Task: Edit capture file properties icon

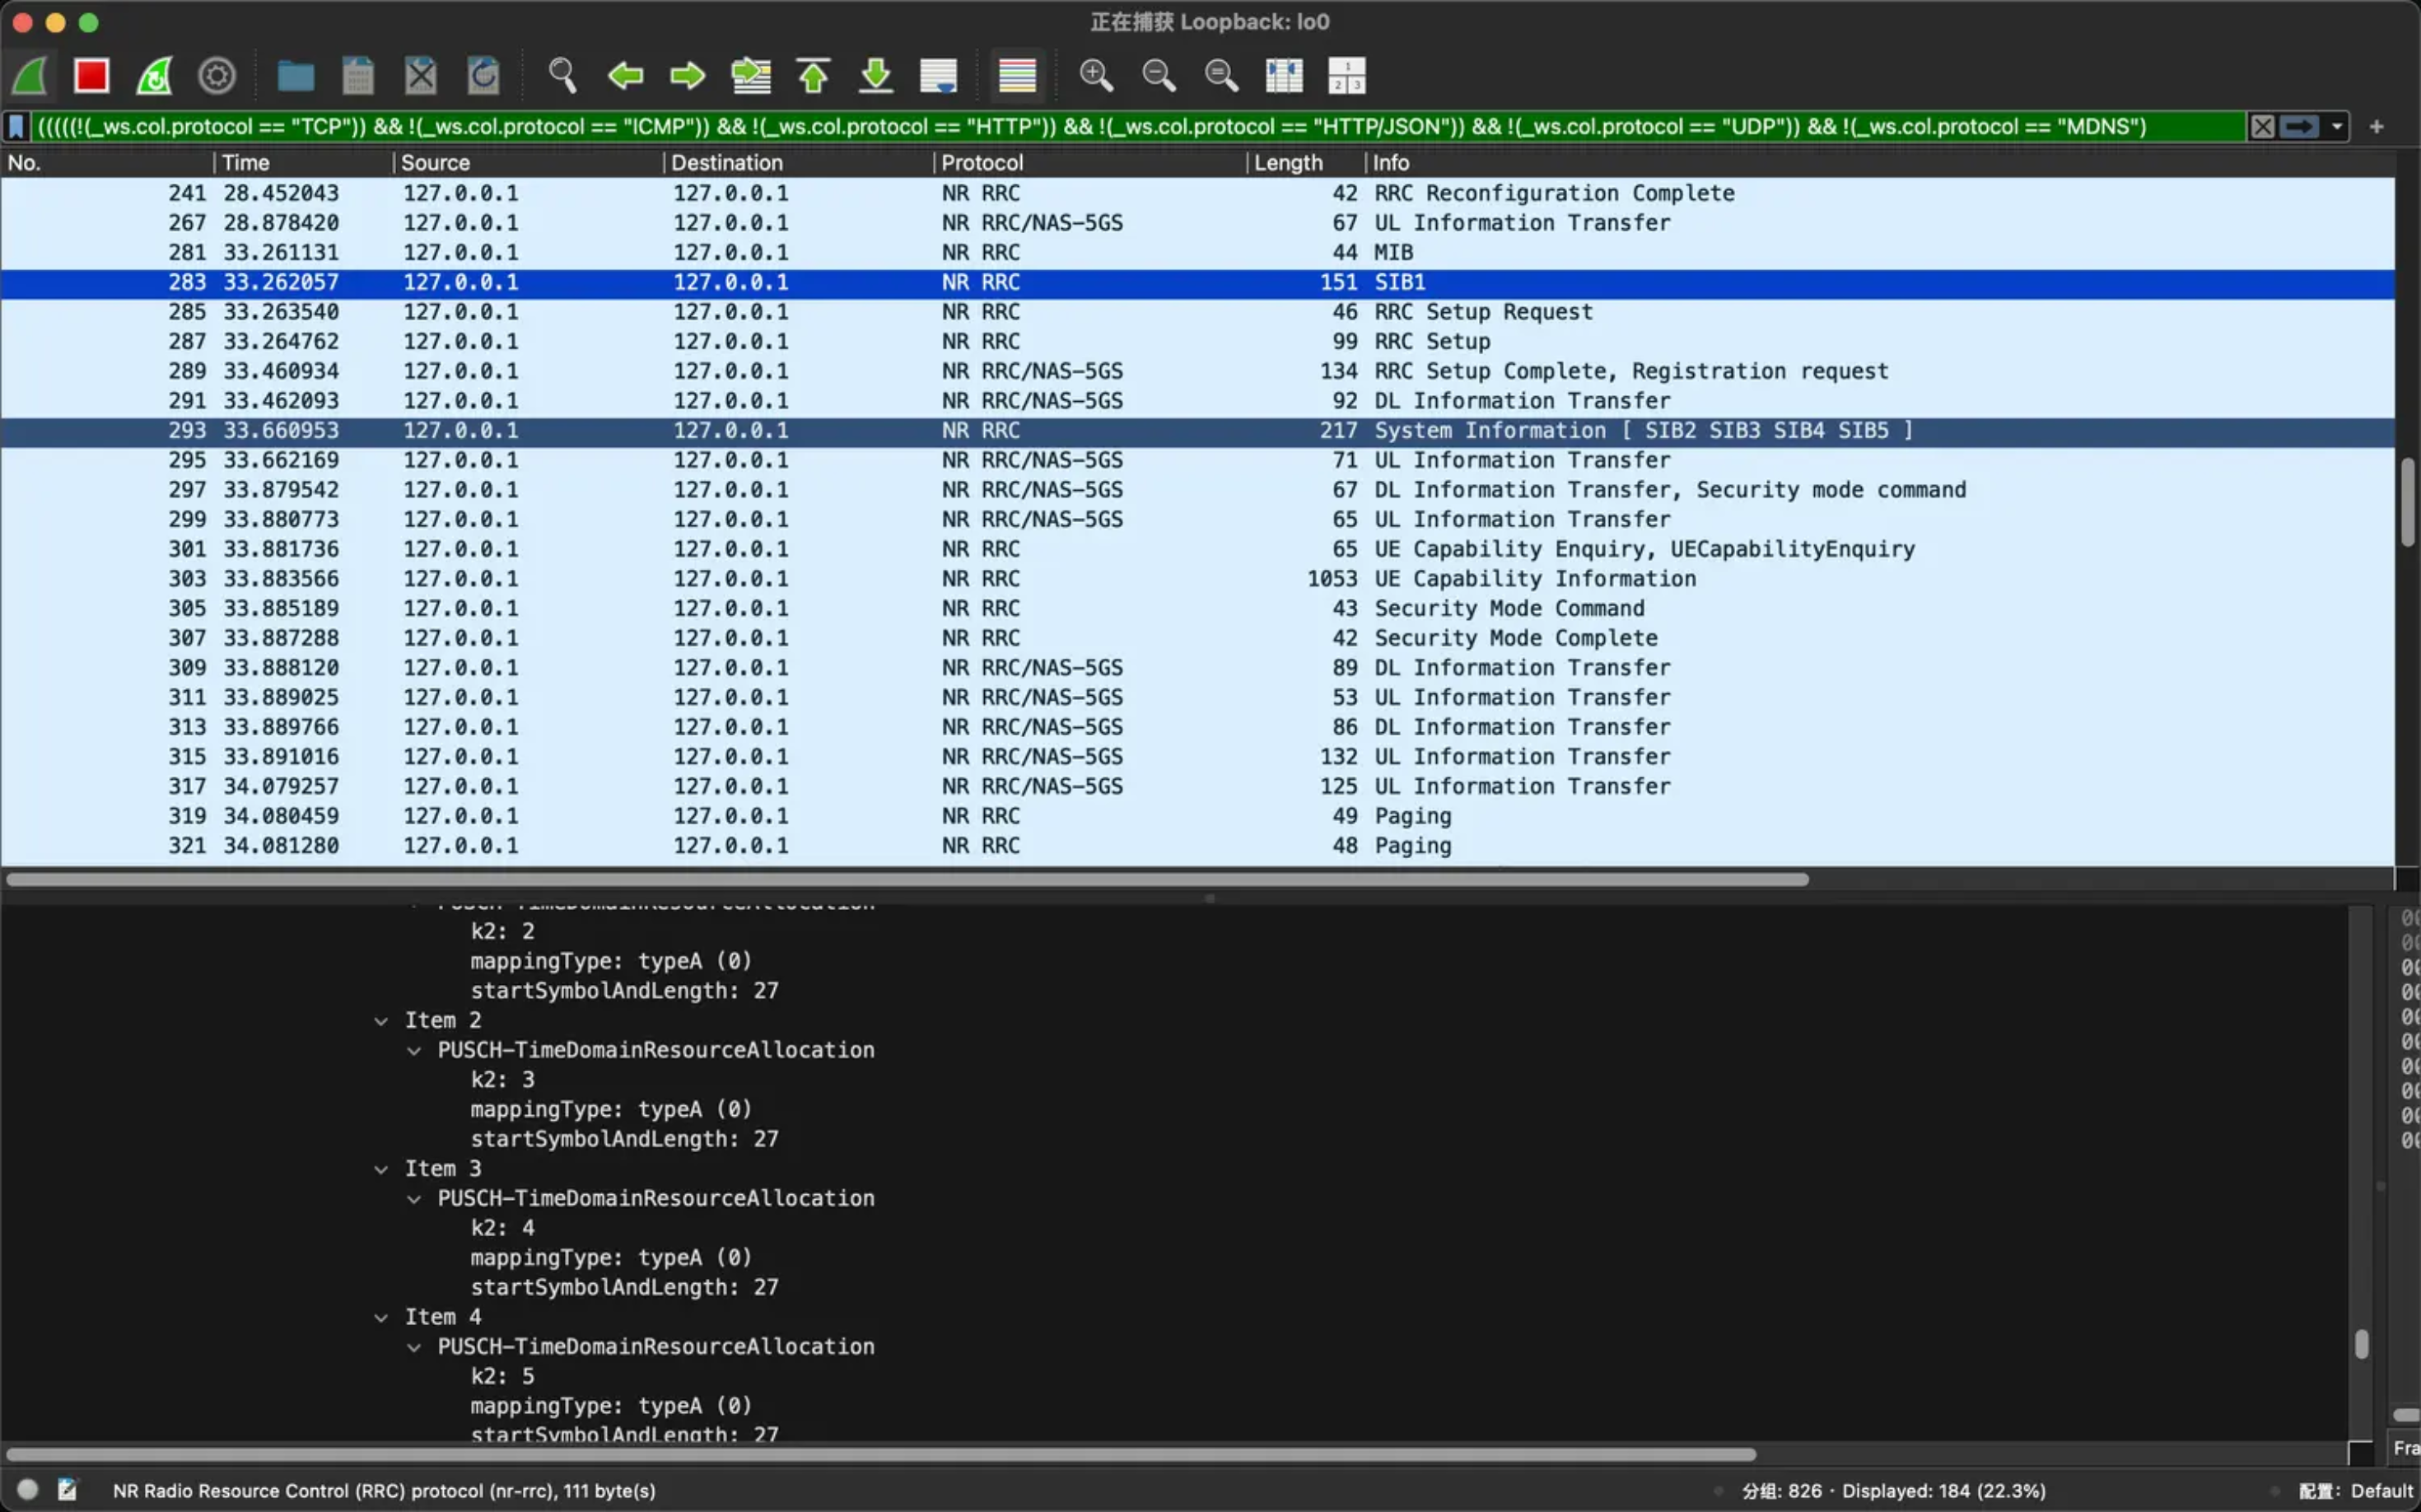Action: click(x=67, y=1490)
